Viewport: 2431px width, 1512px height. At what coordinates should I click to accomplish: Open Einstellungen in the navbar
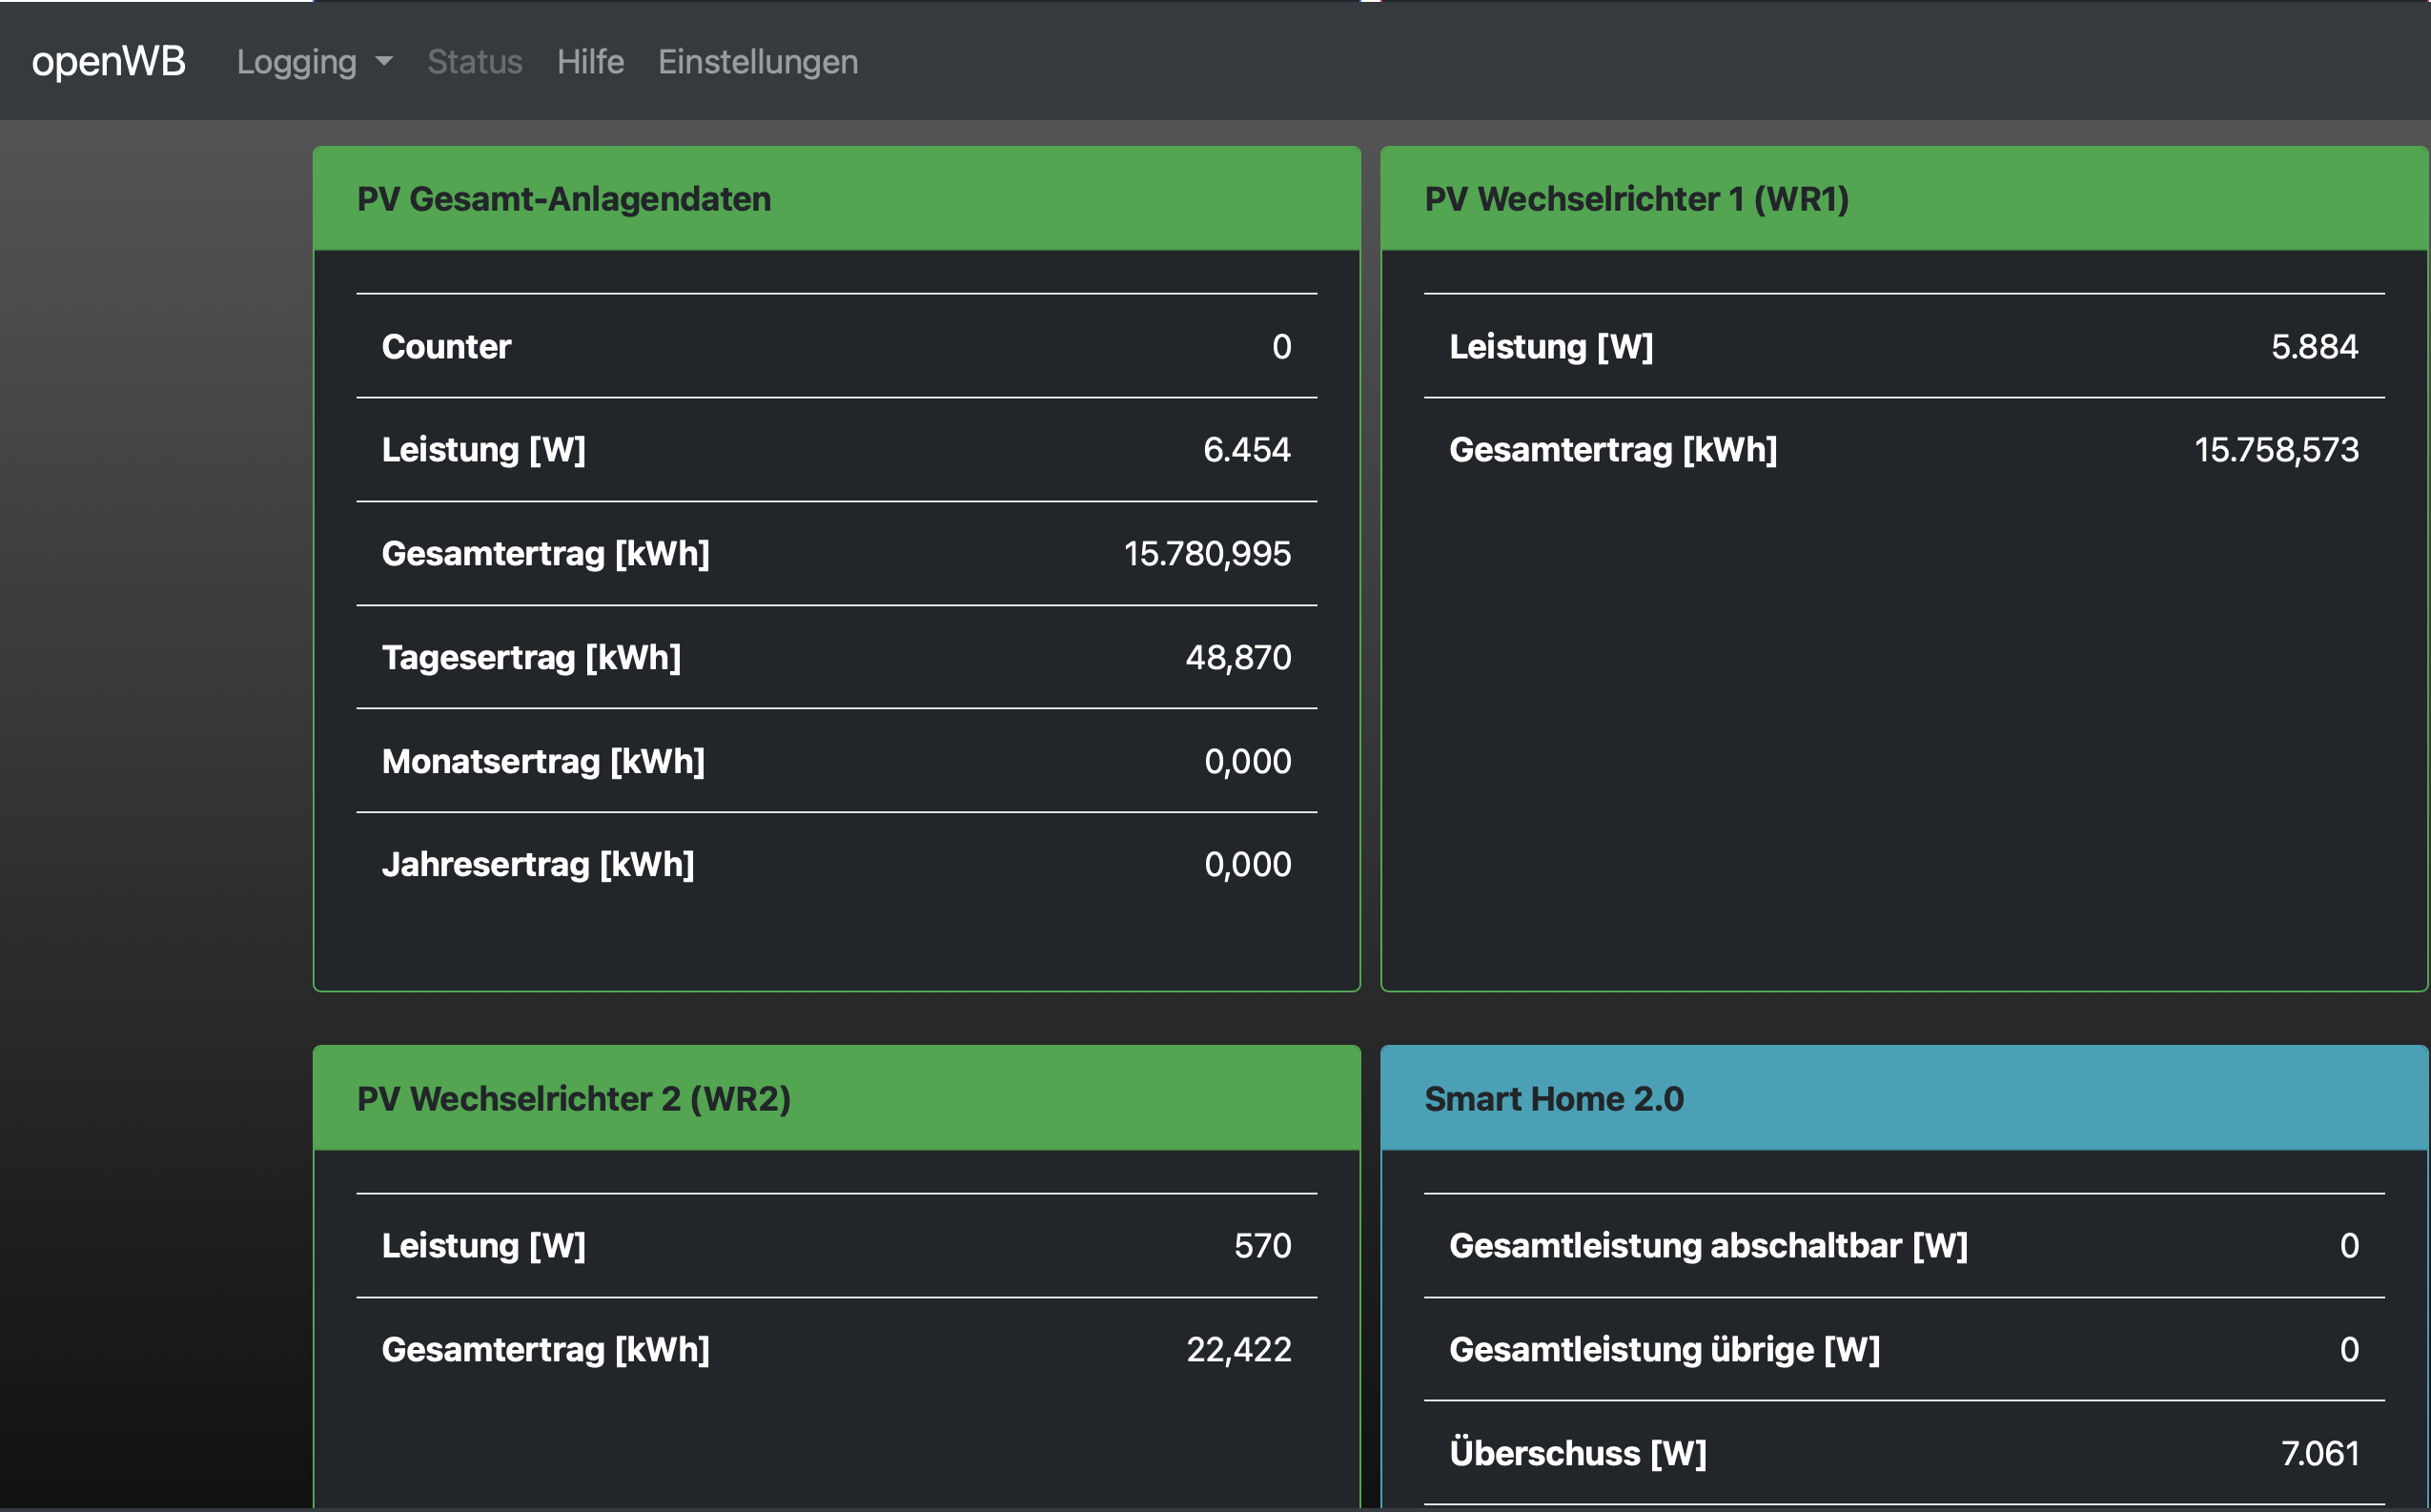757,62
